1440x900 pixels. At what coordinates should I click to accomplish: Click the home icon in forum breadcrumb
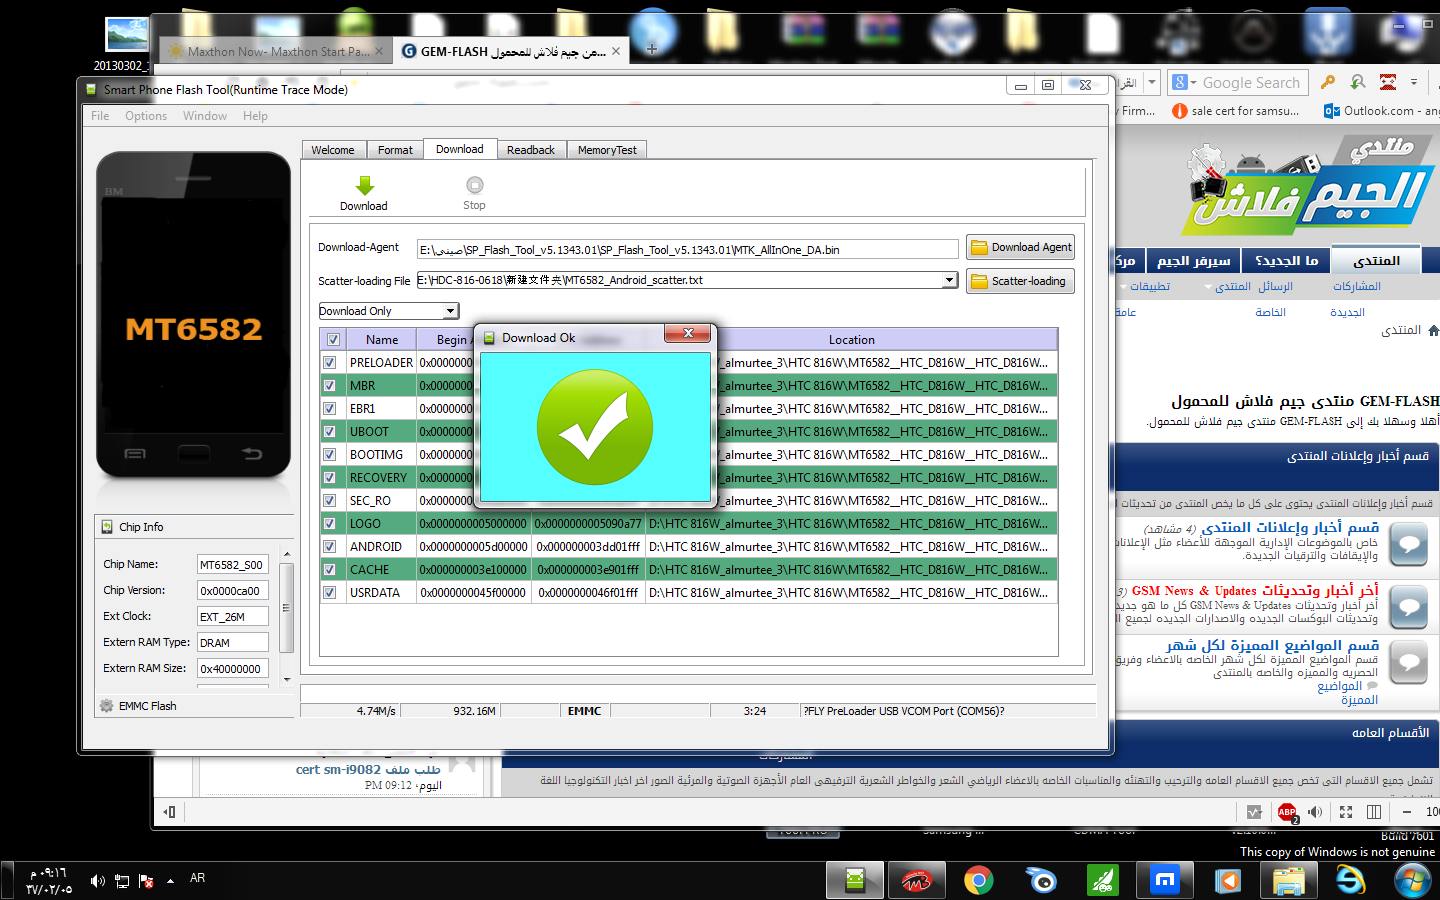coord(1433,330)
